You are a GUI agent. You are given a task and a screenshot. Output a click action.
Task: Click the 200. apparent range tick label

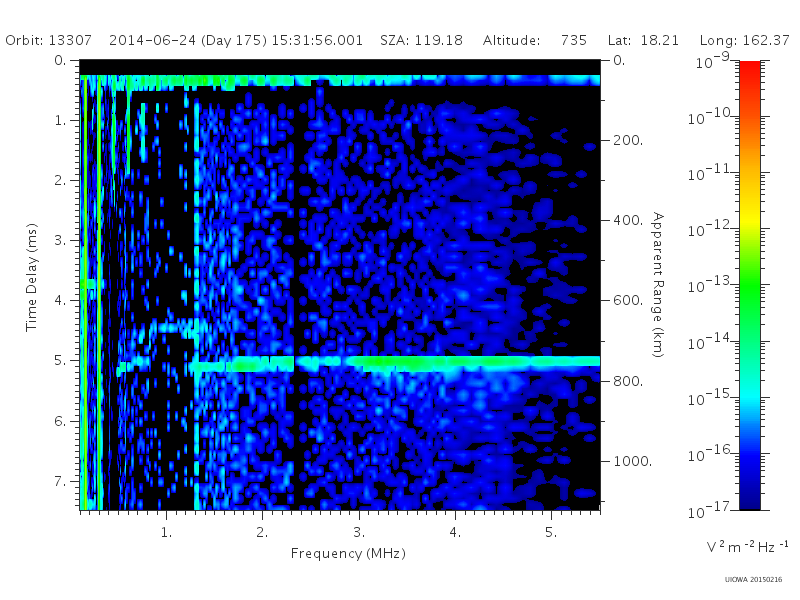tap(628, 140)
